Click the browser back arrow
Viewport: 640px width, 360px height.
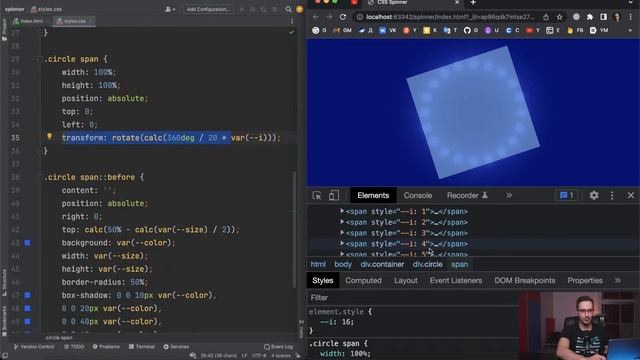point(316,17)
